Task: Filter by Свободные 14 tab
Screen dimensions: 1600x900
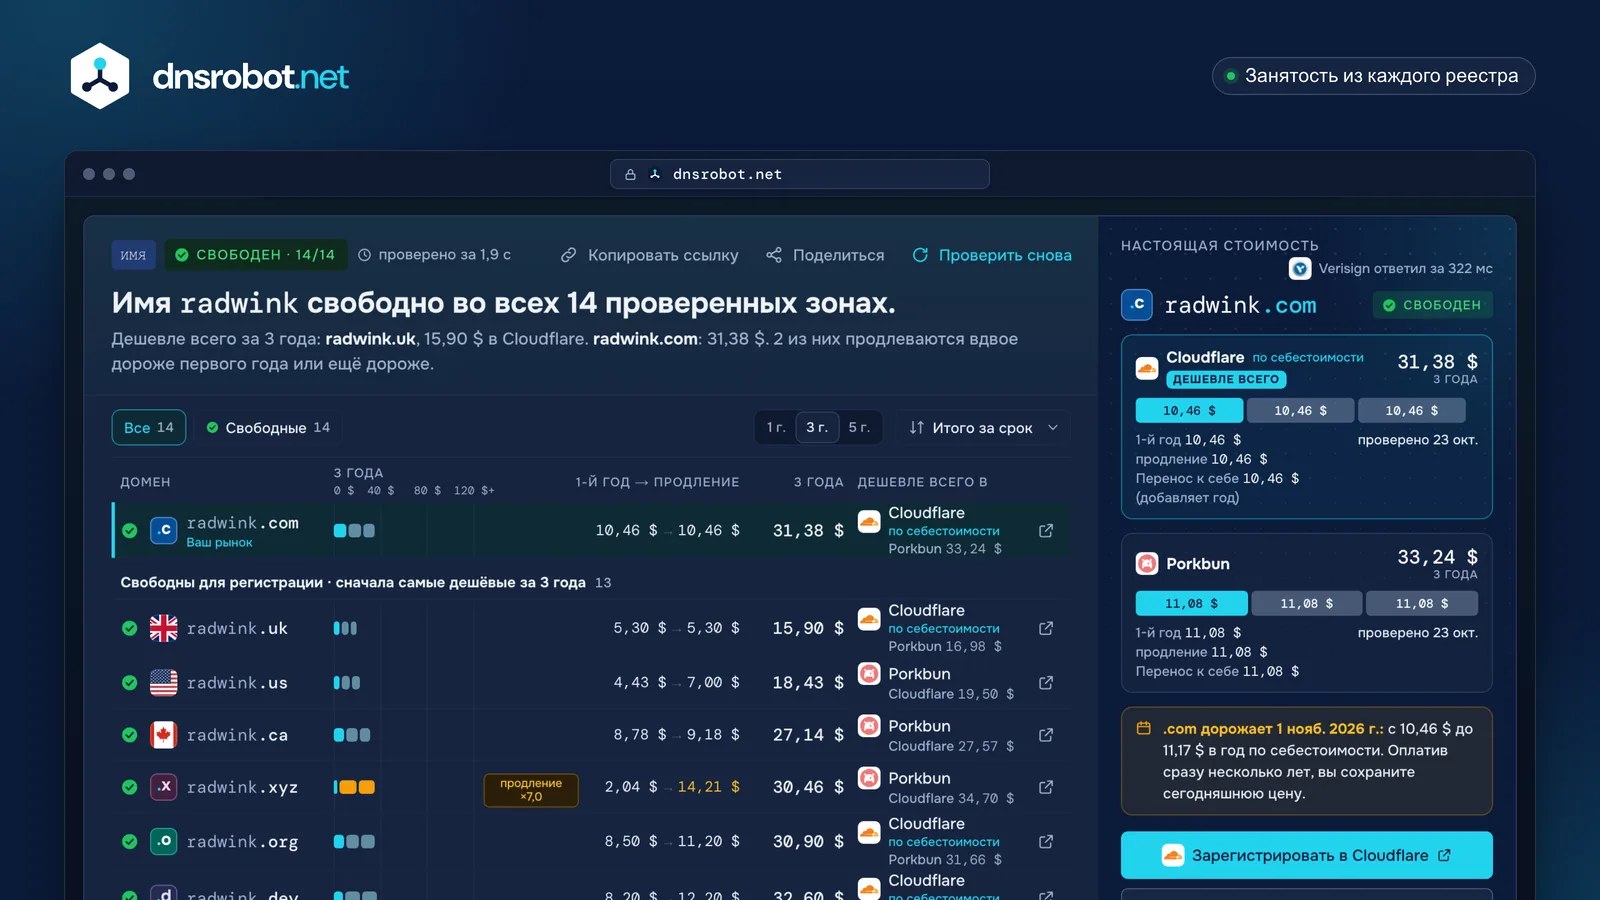Action: (x=267, y=427)
